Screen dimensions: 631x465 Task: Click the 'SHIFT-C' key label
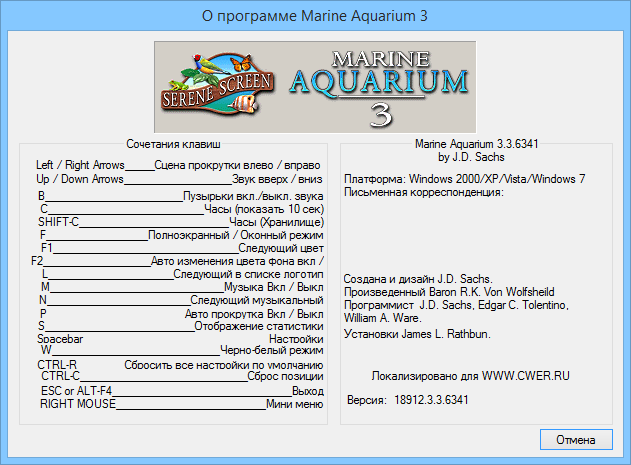coord(58,222)
